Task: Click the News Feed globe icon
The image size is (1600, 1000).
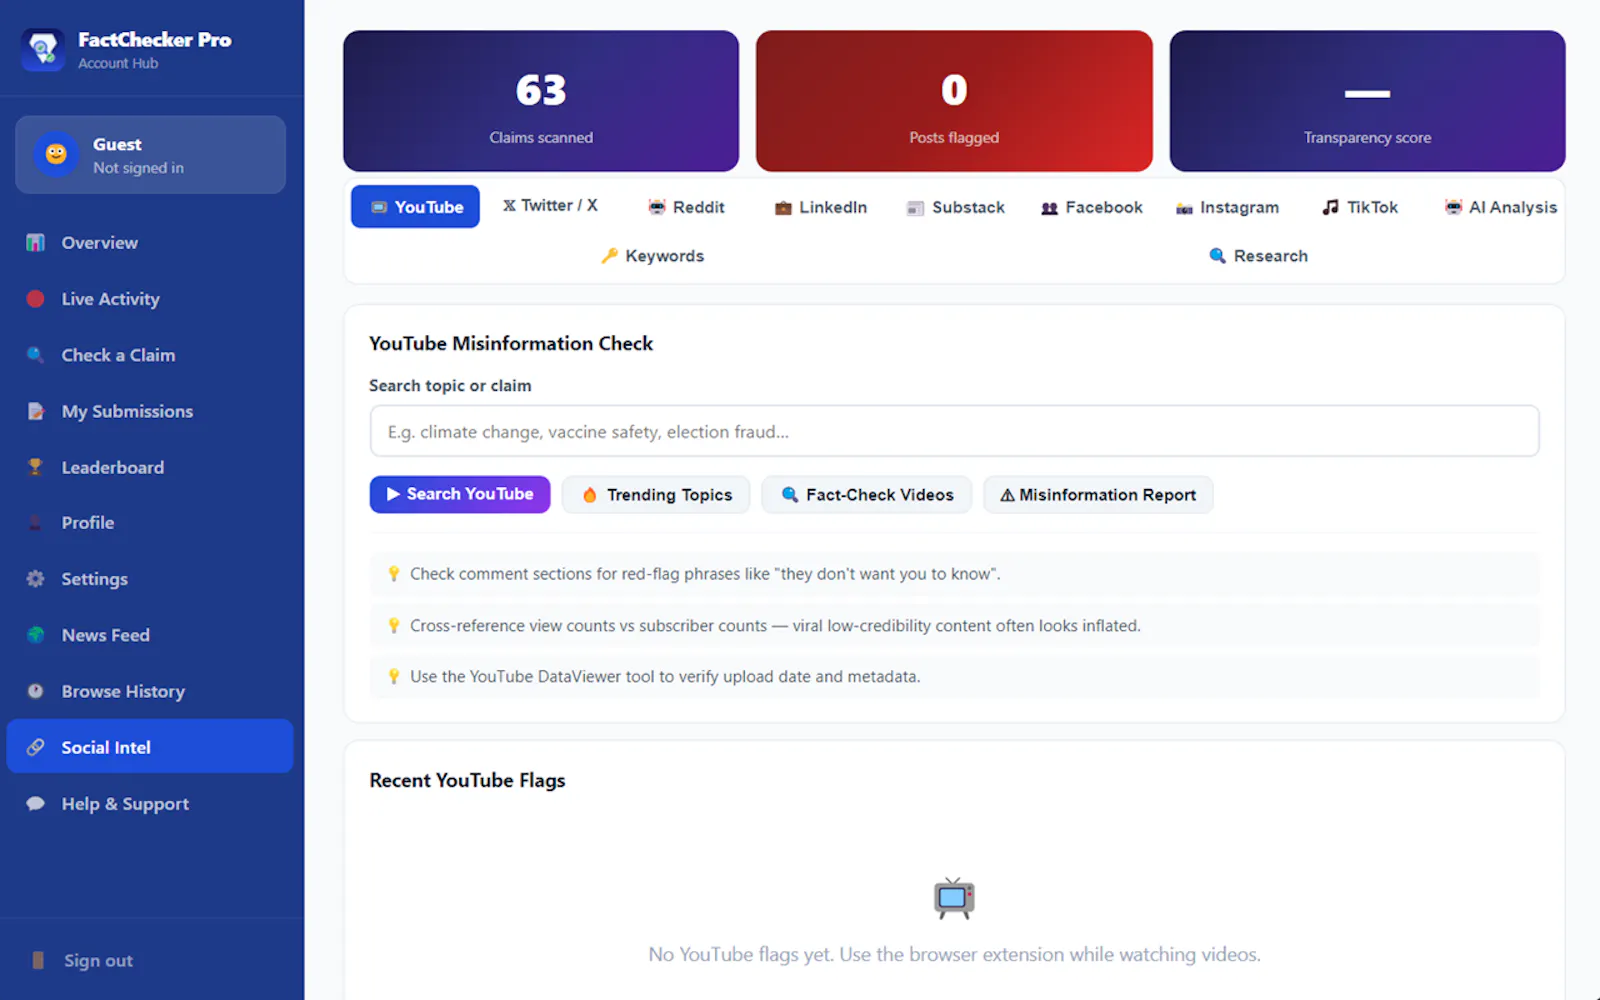Action: pos(36,635)
